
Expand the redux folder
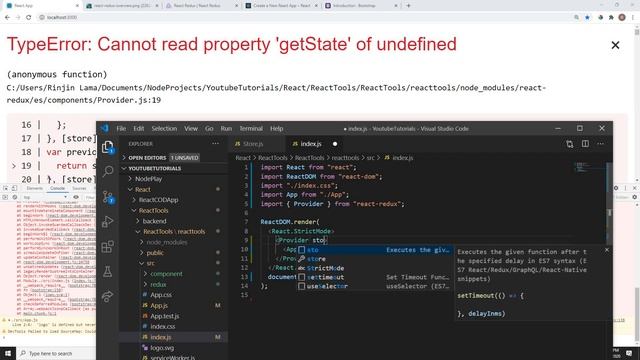pyautogui.click(x=158, y=284)
